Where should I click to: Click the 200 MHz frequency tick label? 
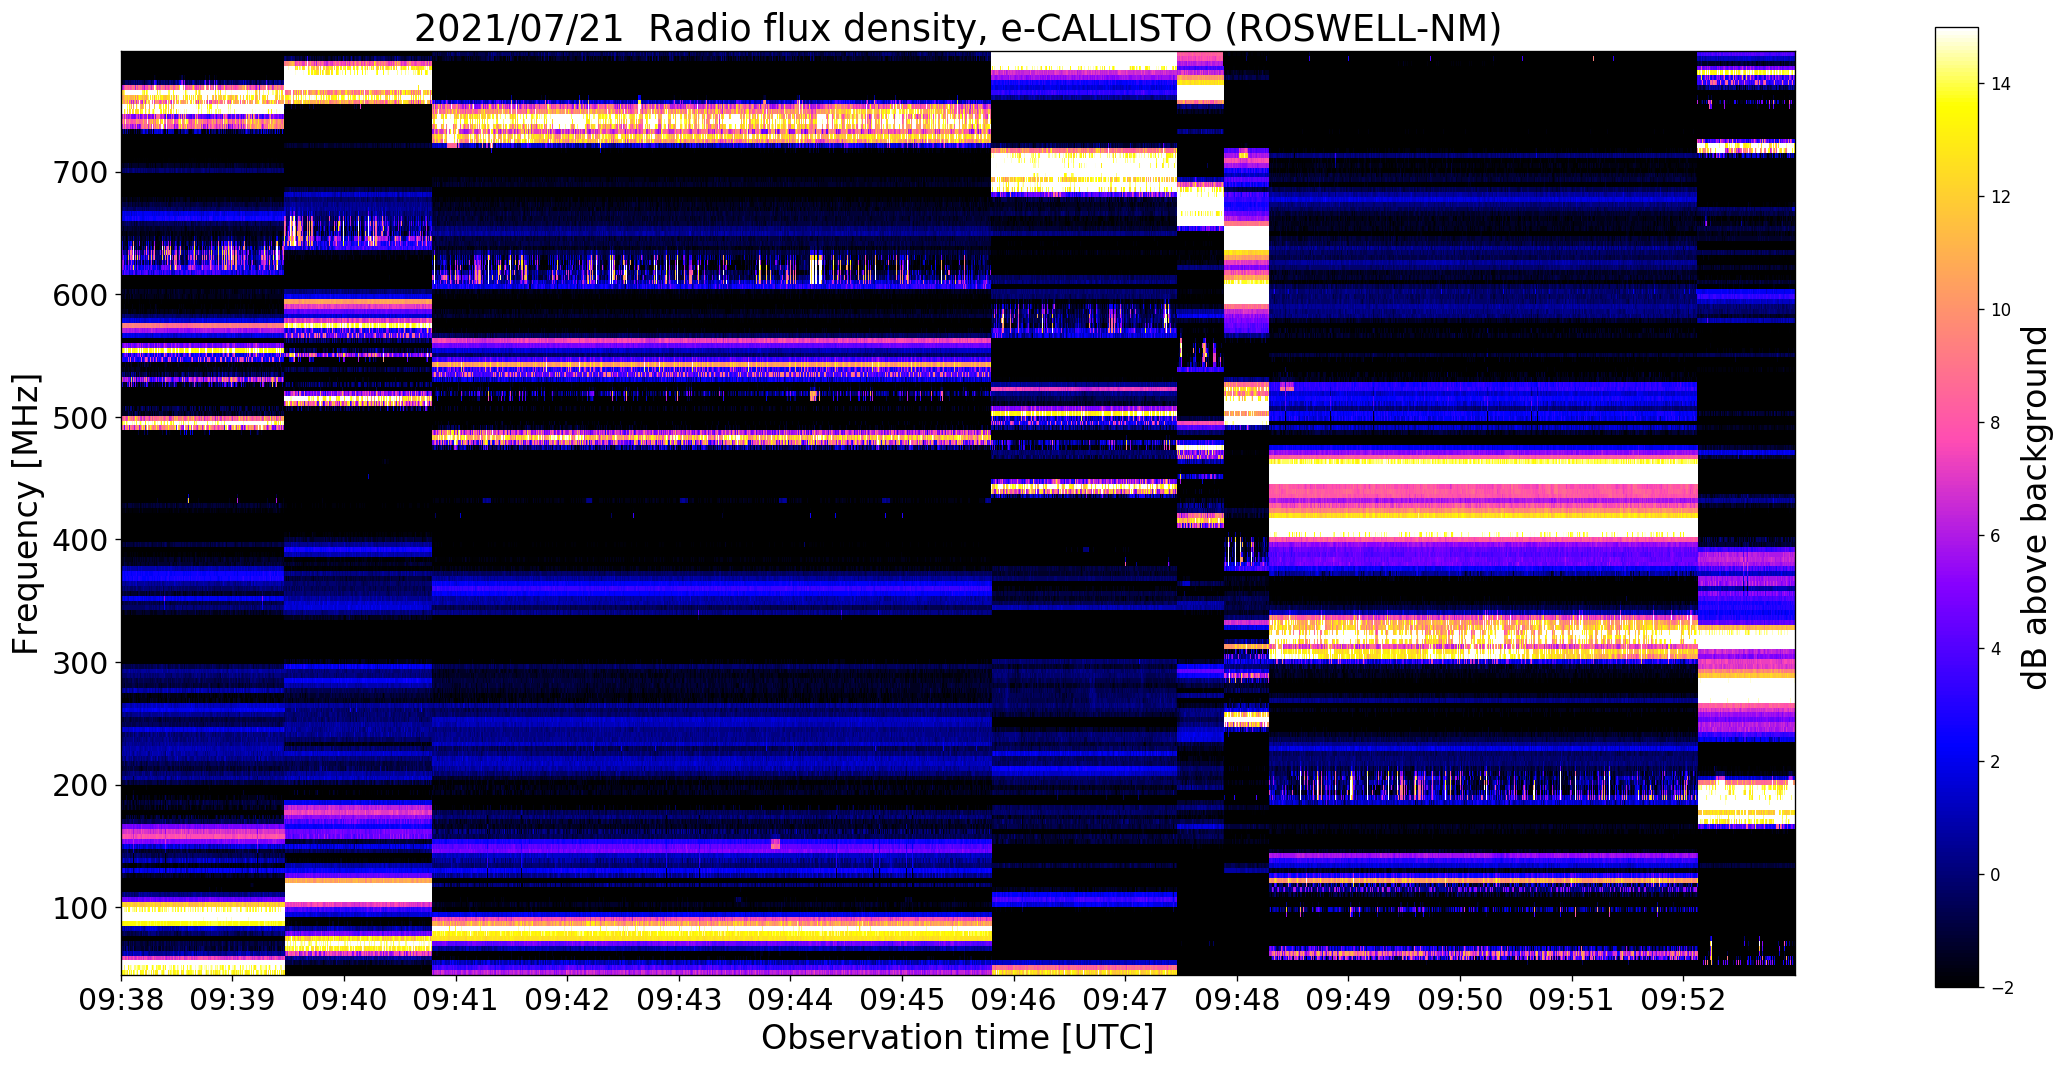coord(78,786)
